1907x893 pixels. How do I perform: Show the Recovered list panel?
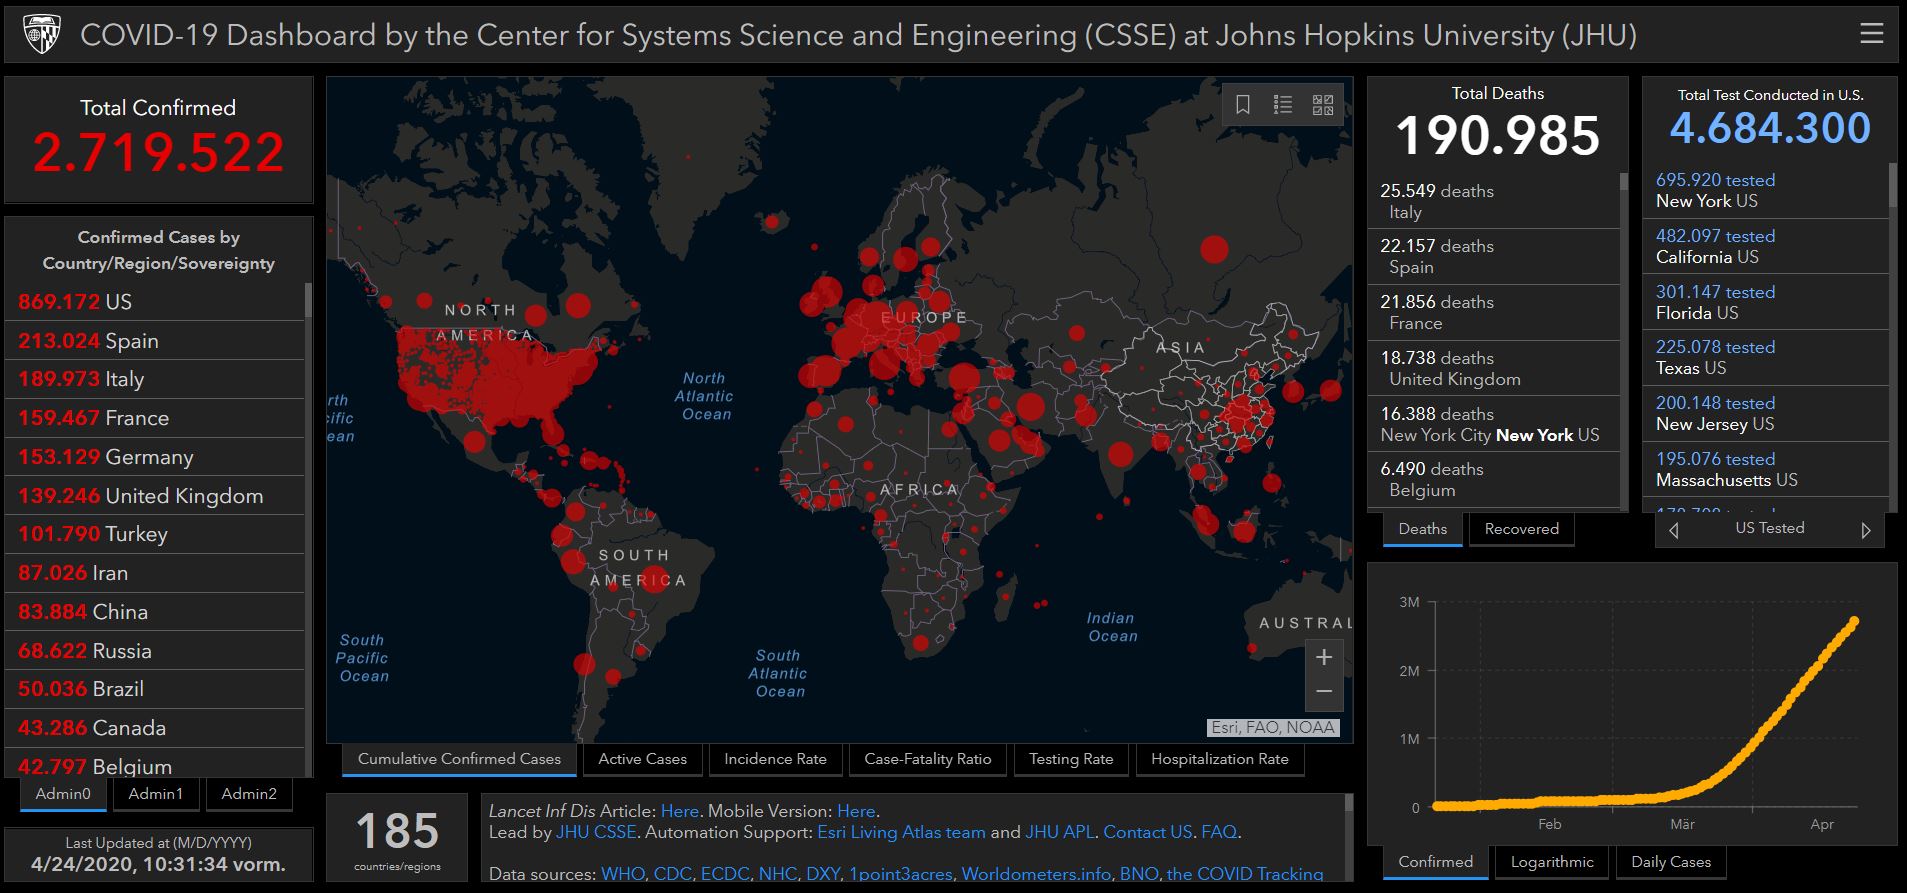coord(1521,529)
